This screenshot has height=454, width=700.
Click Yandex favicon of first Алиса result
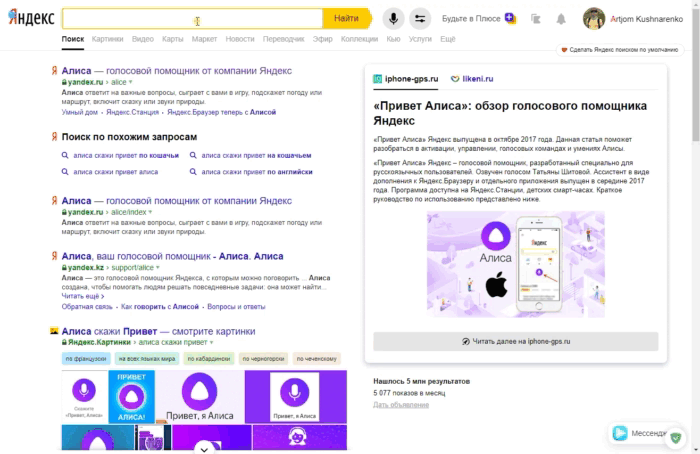coord(54,71)
